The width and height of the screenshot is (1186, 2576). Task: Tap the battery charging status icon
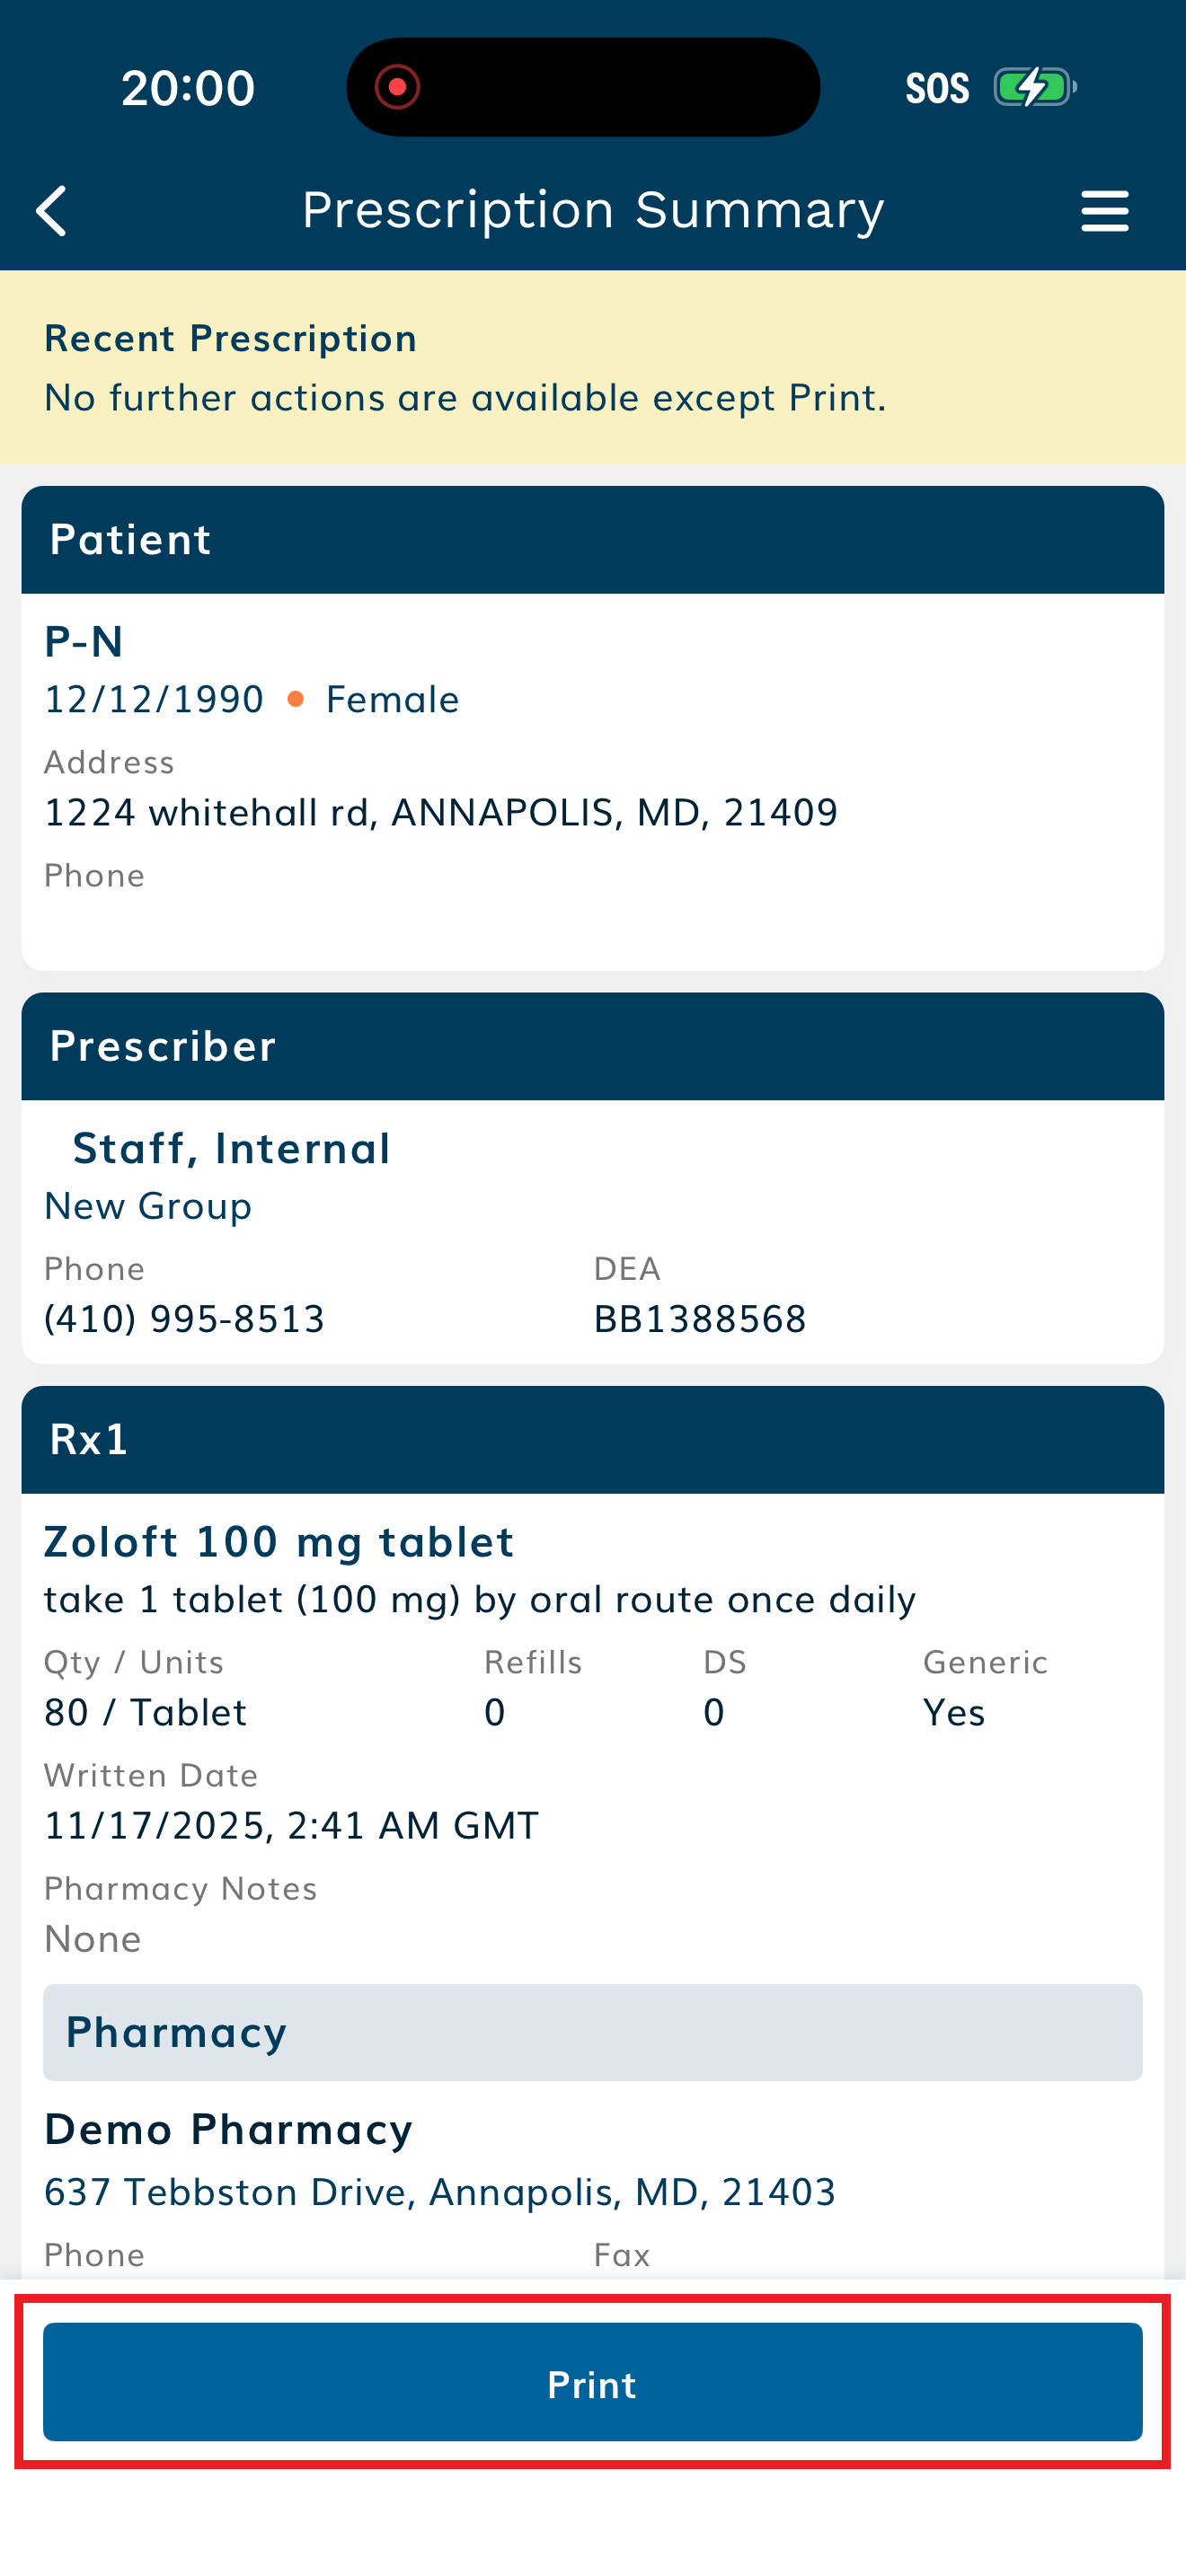point(1034,87)
